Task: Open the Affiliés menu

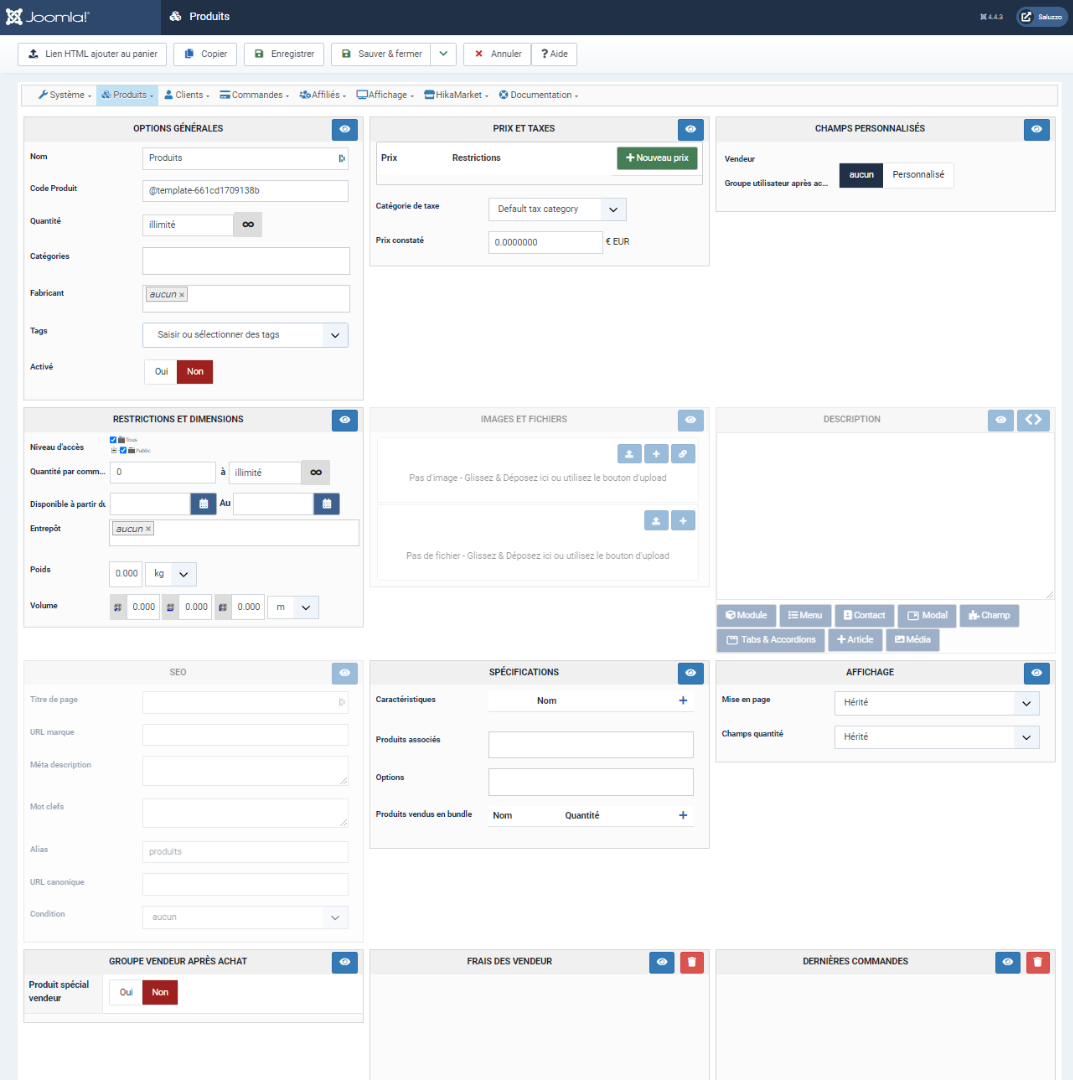Action: click(322, 95)
